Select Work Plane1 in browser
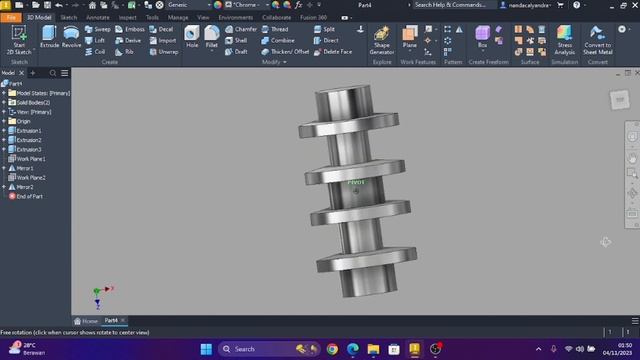This screenshot has height=360, width=640. coord(27,159)
